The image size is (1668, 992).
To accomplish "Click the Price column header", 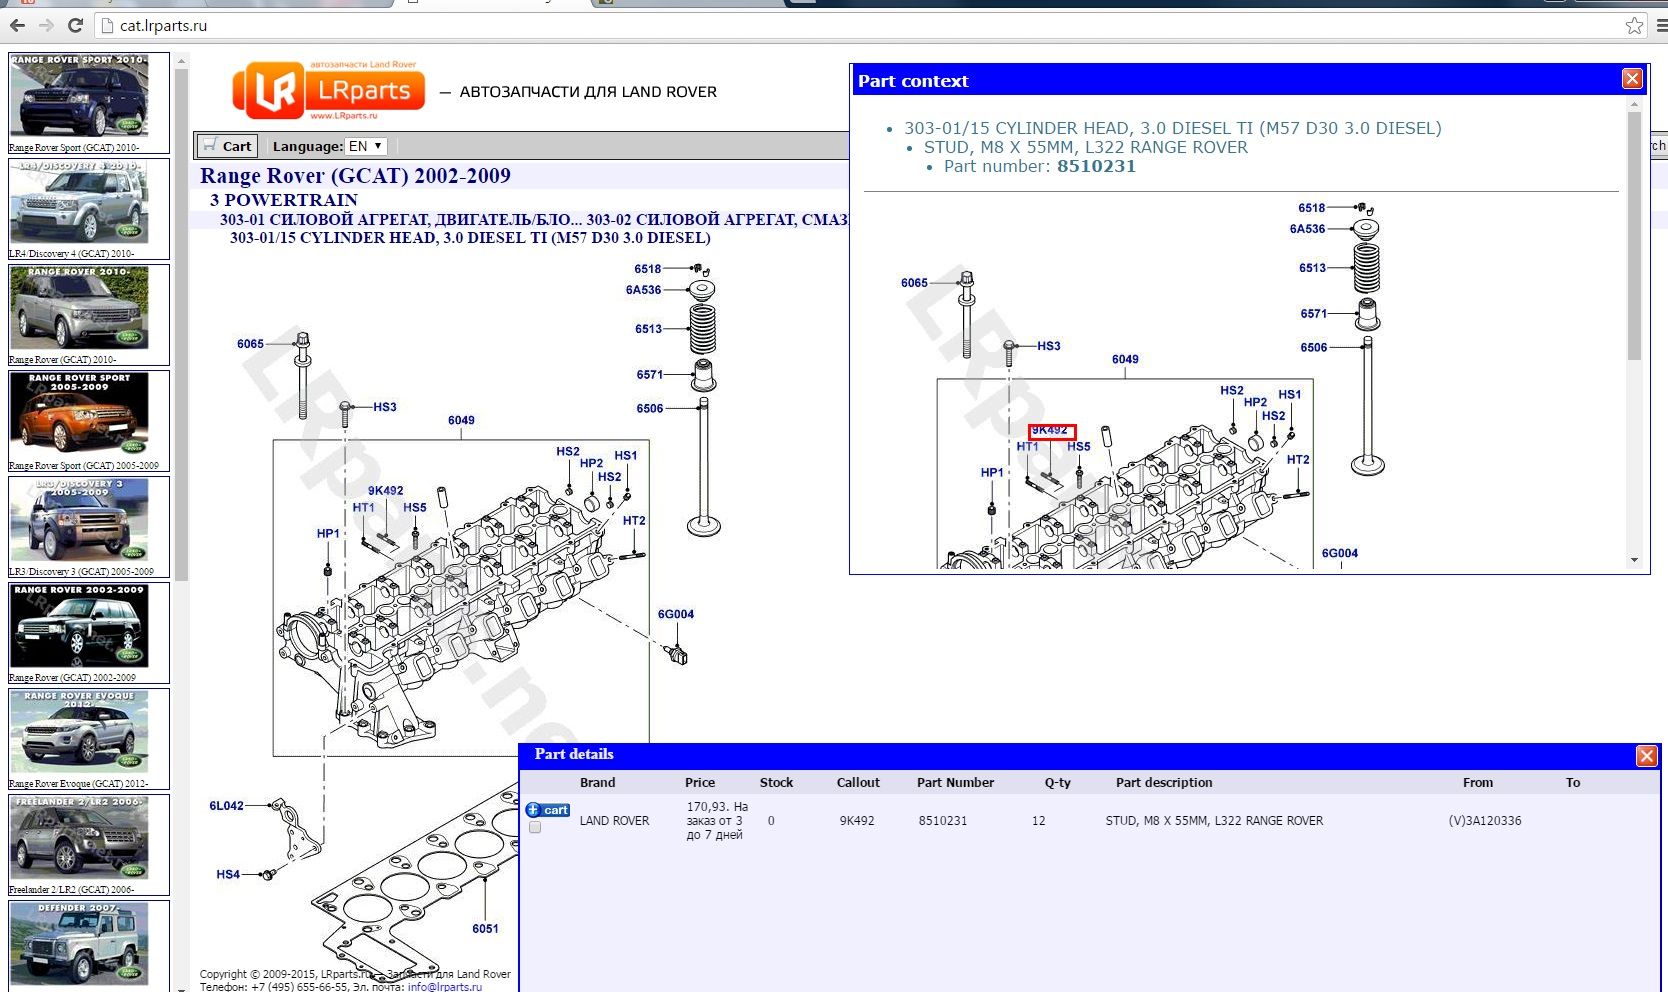I will click(x=700, y=782).
